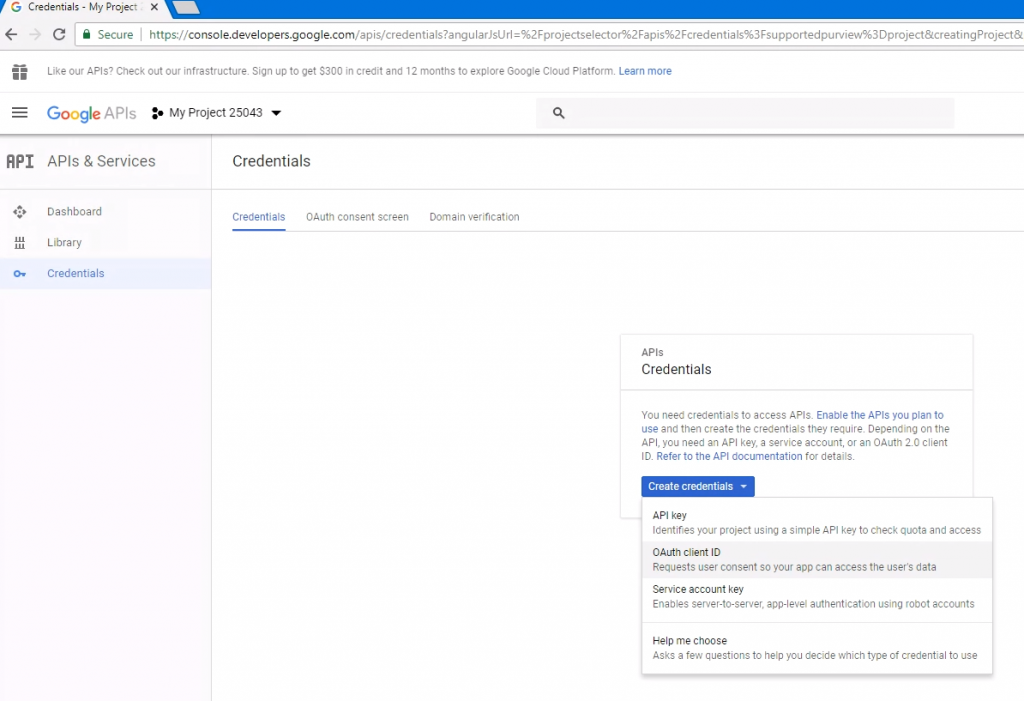Image resolution: width=1024 pixels, height=701 pixels.
Task: Reload the page with the refresh icon
Action: pyautogui.click(x=59, y=35)
